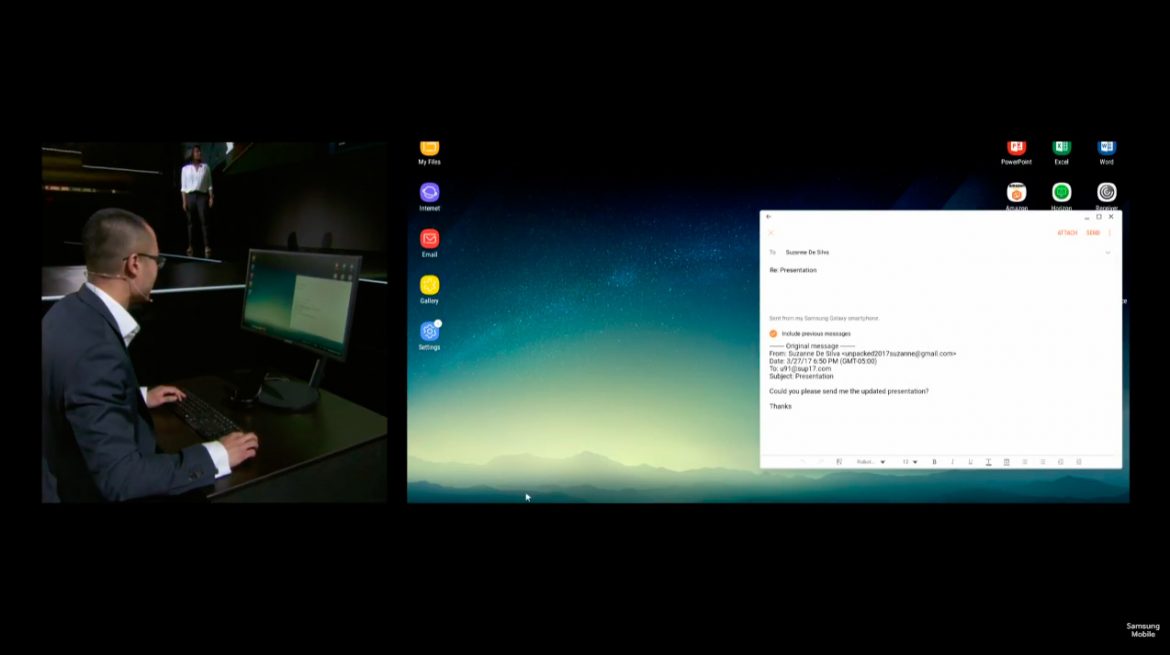
Task: Open the Gallery app icon
Action: [x=429, y=289]
